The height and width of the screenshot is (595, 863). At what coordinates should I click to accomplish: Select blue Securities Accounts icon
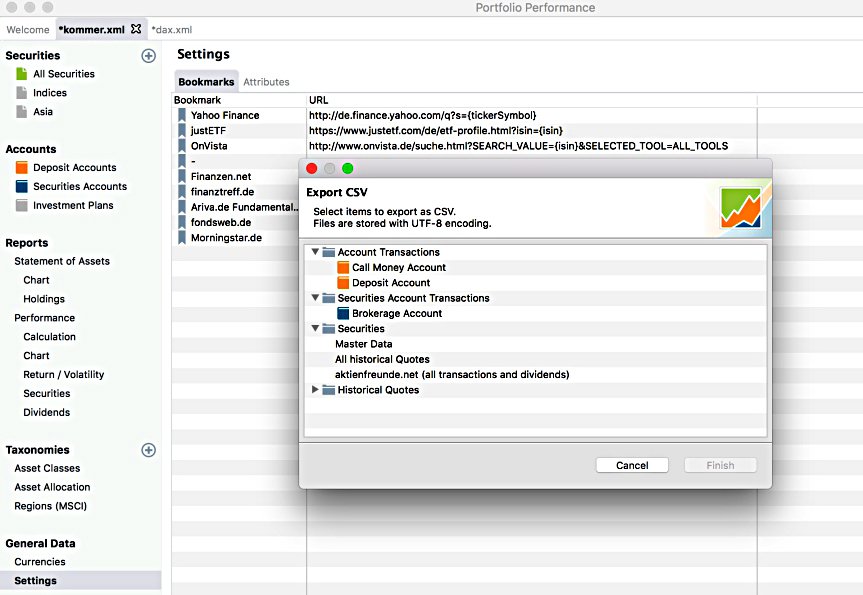pos(21,186)
